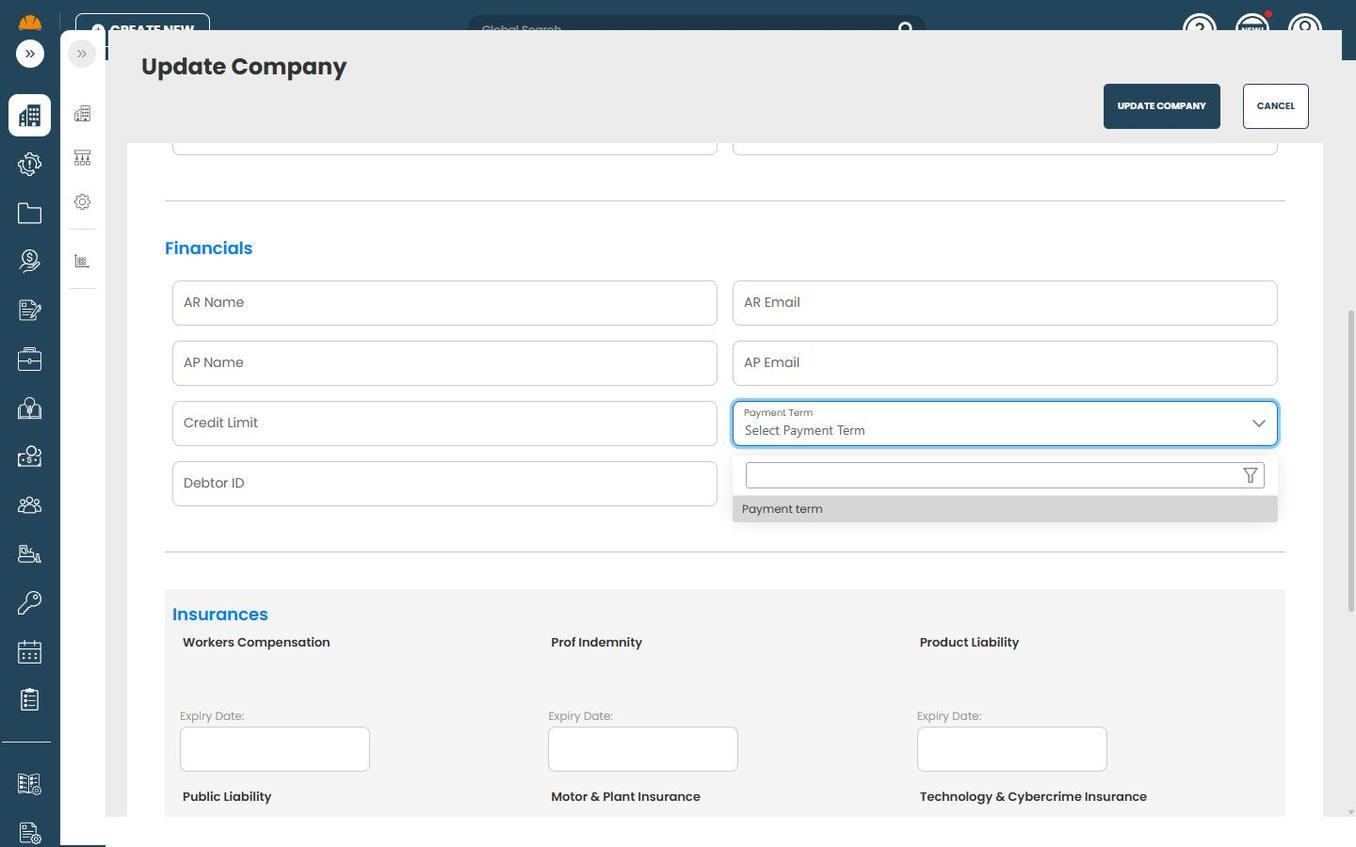Click the filter funnel icon in the dropdown
1356x847 pixels.
(x=1250, y=476)
